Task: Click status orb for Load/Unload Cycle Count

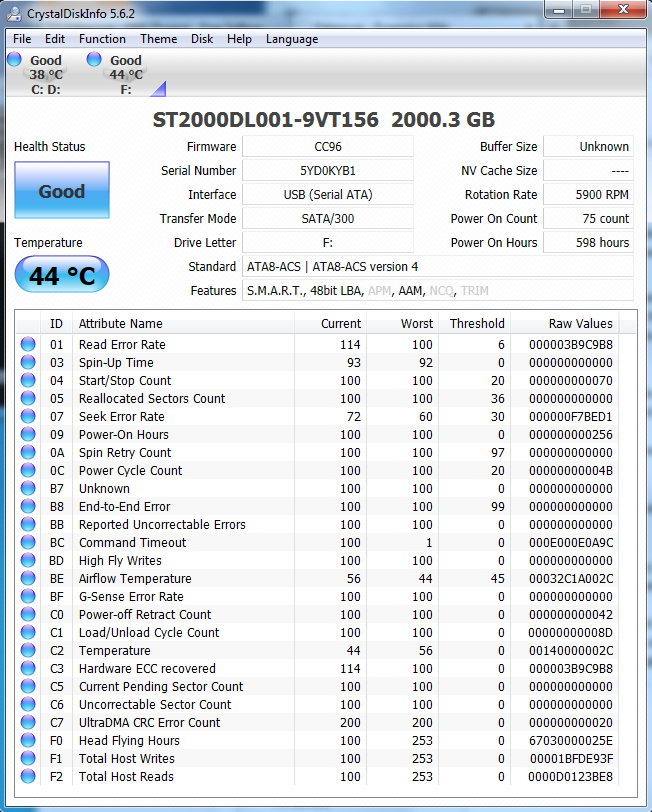Action: [x=28, y=632]
